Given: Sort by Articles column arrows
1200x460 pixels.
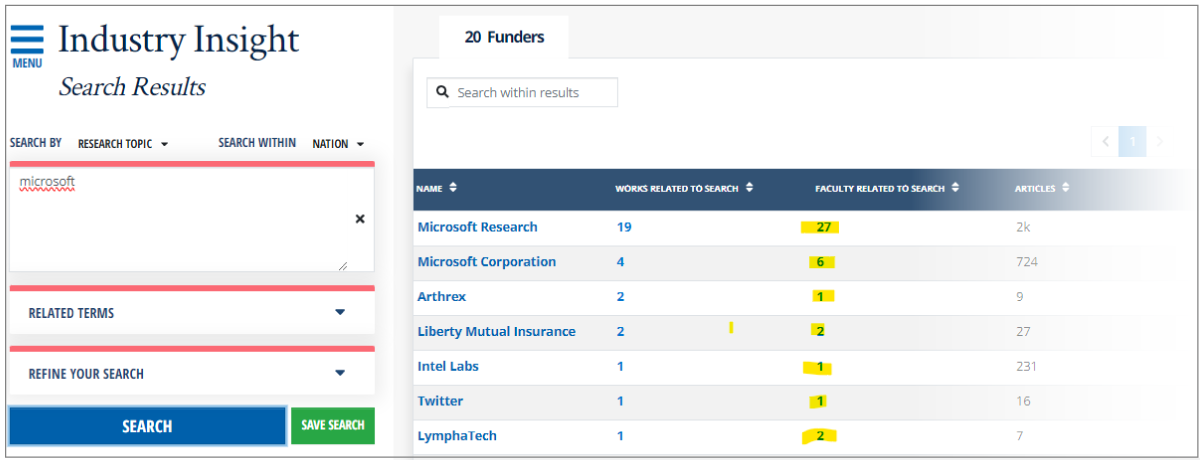Looking at the screenshot, I should [x=1066, y=188].
